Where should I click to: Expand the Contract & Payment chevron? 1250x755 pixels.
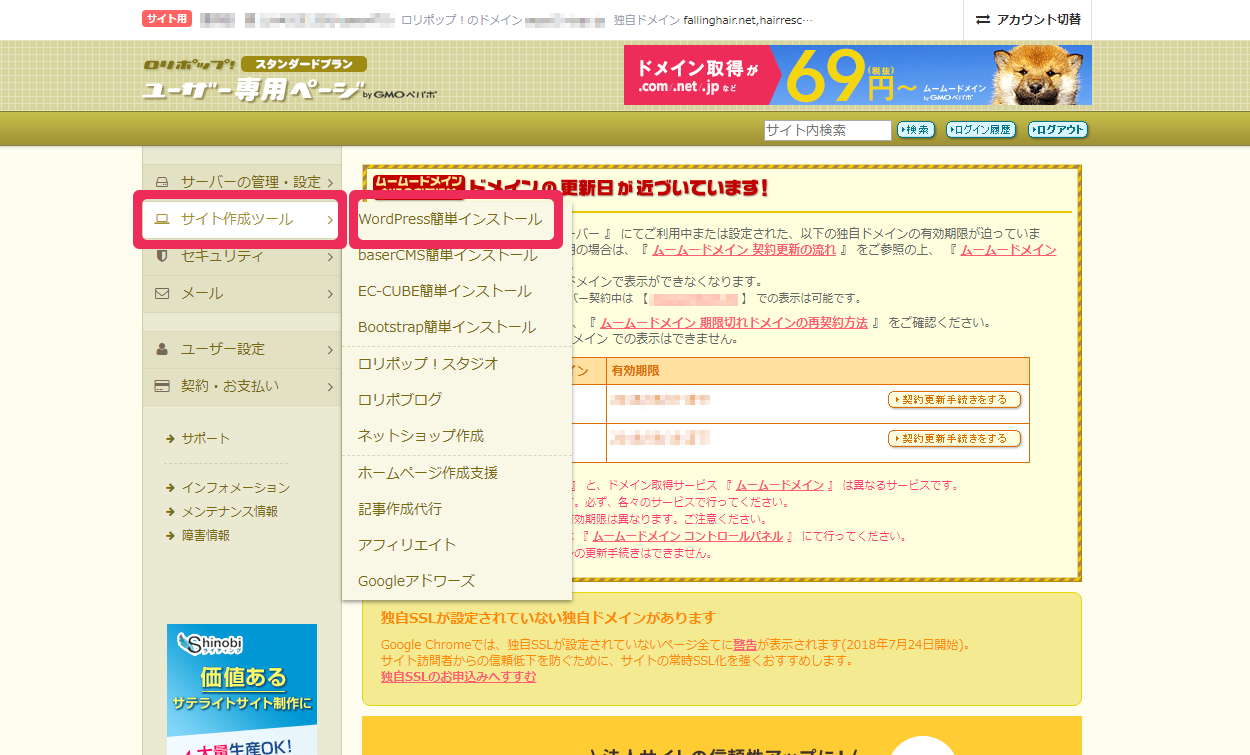329,386
